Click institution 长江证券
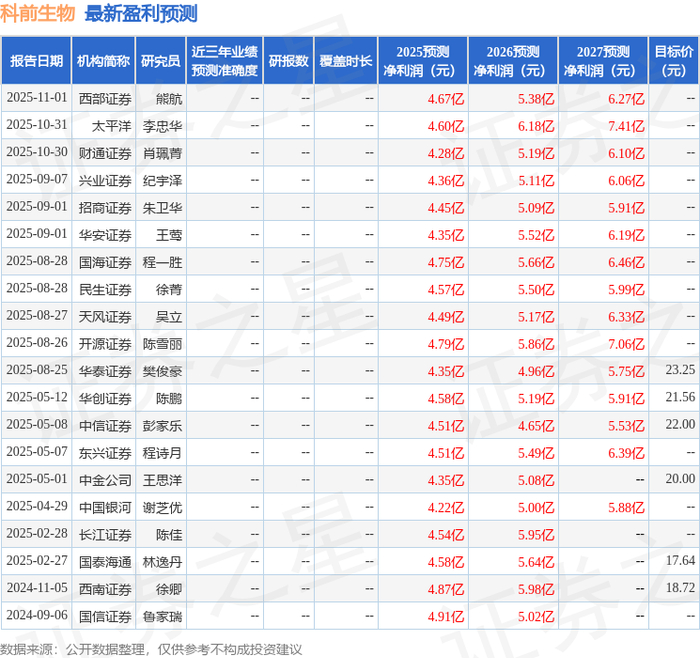The height and width of the screenshot is (658, 700). (105, 534)
